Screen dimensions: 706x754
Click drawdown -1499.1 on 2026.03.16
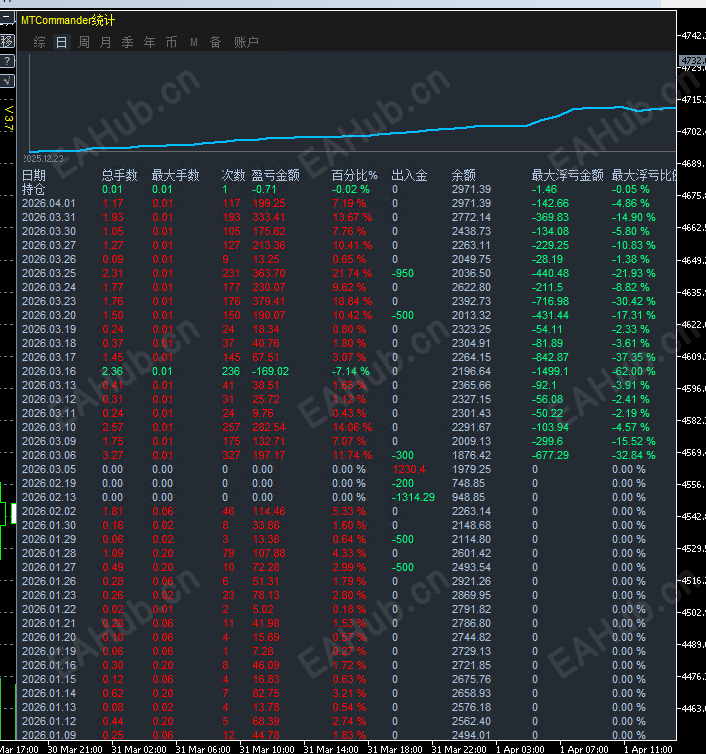(550, 371)
